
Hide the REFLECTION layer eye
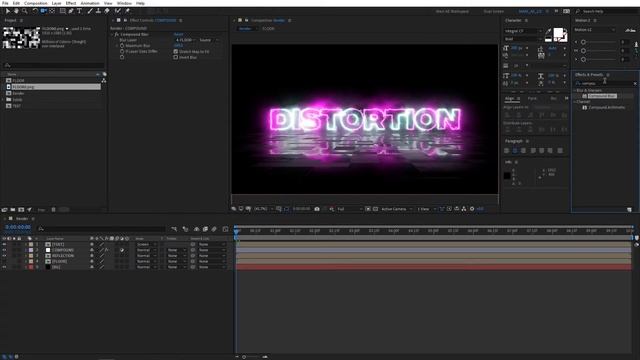4,256
